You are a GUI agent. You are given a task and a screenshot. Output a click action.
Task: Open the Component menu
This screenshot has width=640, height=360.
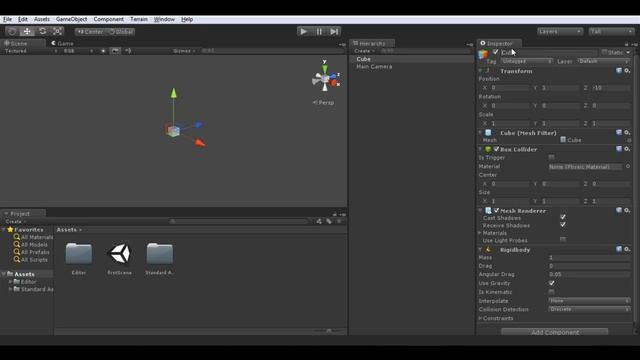tap(108, 19)
